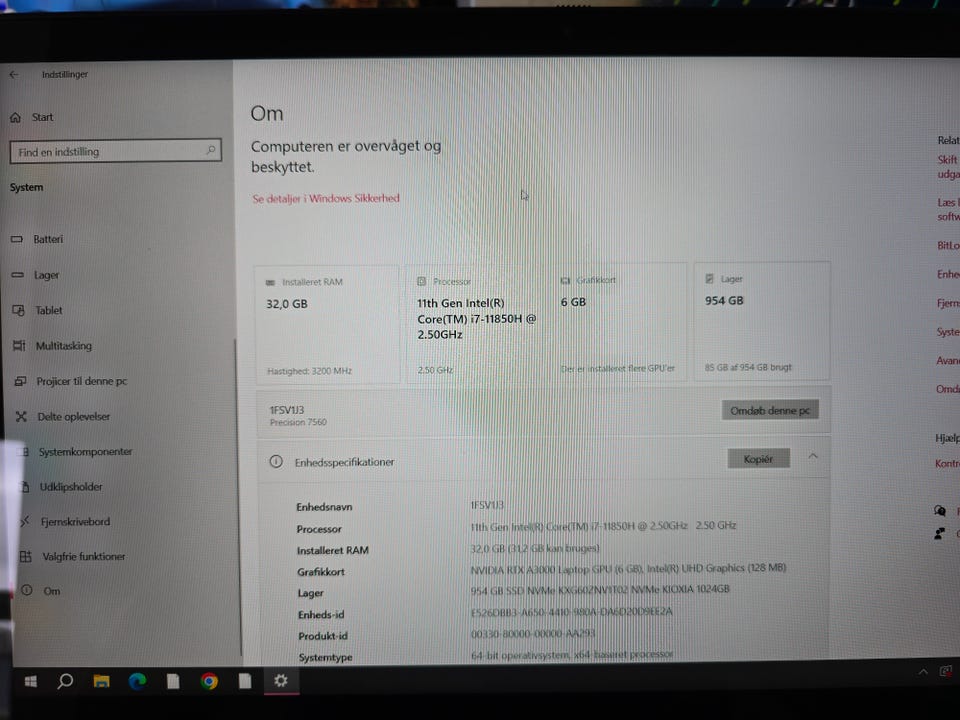
Task: Click the Lager 954 GB card
Action: 762,321
